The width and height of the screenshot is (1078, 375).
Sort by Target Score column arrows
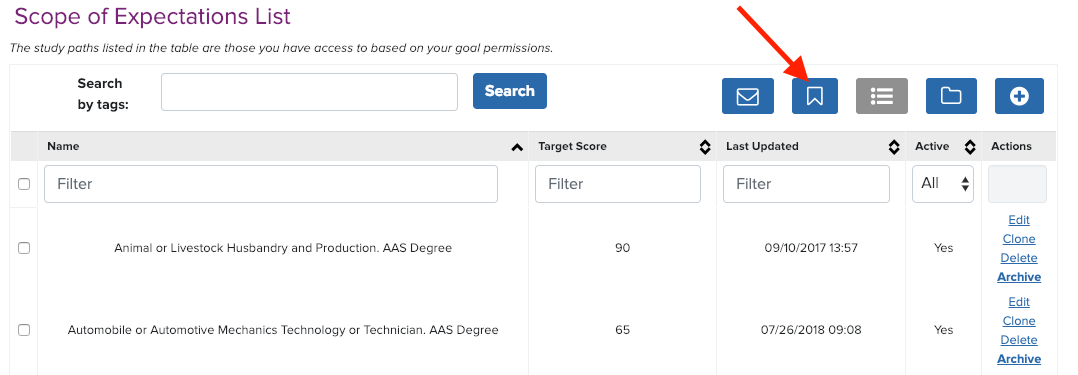point(705,147)
